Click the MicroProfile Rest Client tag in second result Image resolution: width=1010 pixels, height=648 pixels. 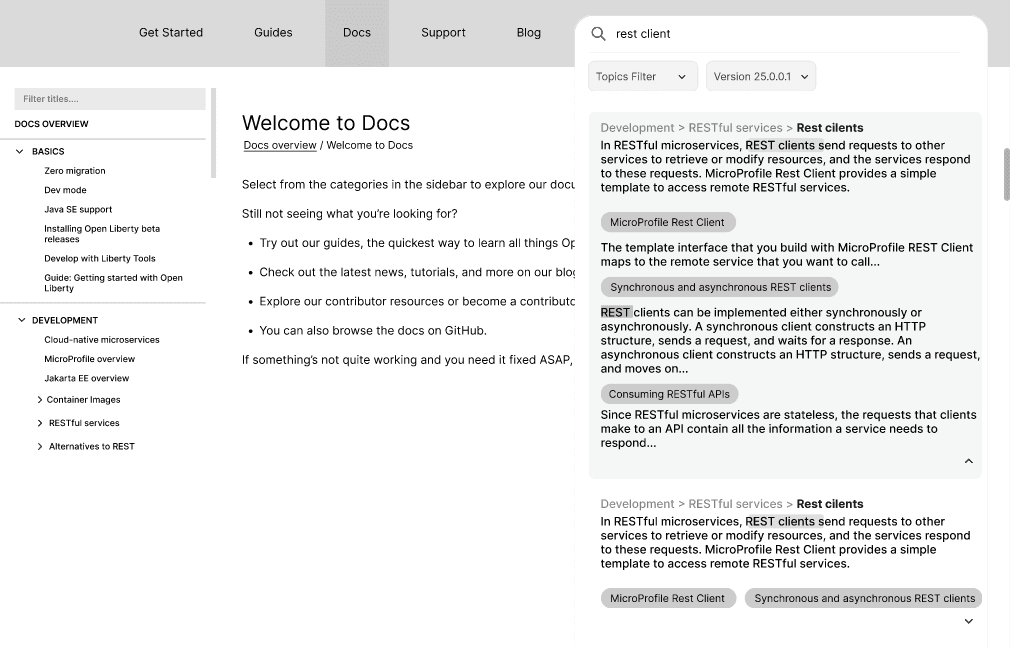pos(667,598)
